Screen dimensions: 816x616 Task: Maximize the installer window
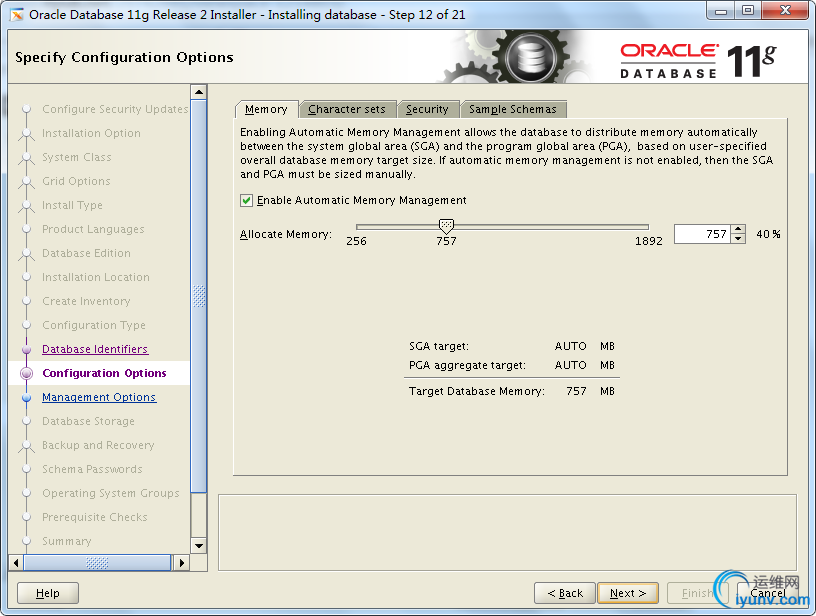pyautogui.click(x=748, y=11)
